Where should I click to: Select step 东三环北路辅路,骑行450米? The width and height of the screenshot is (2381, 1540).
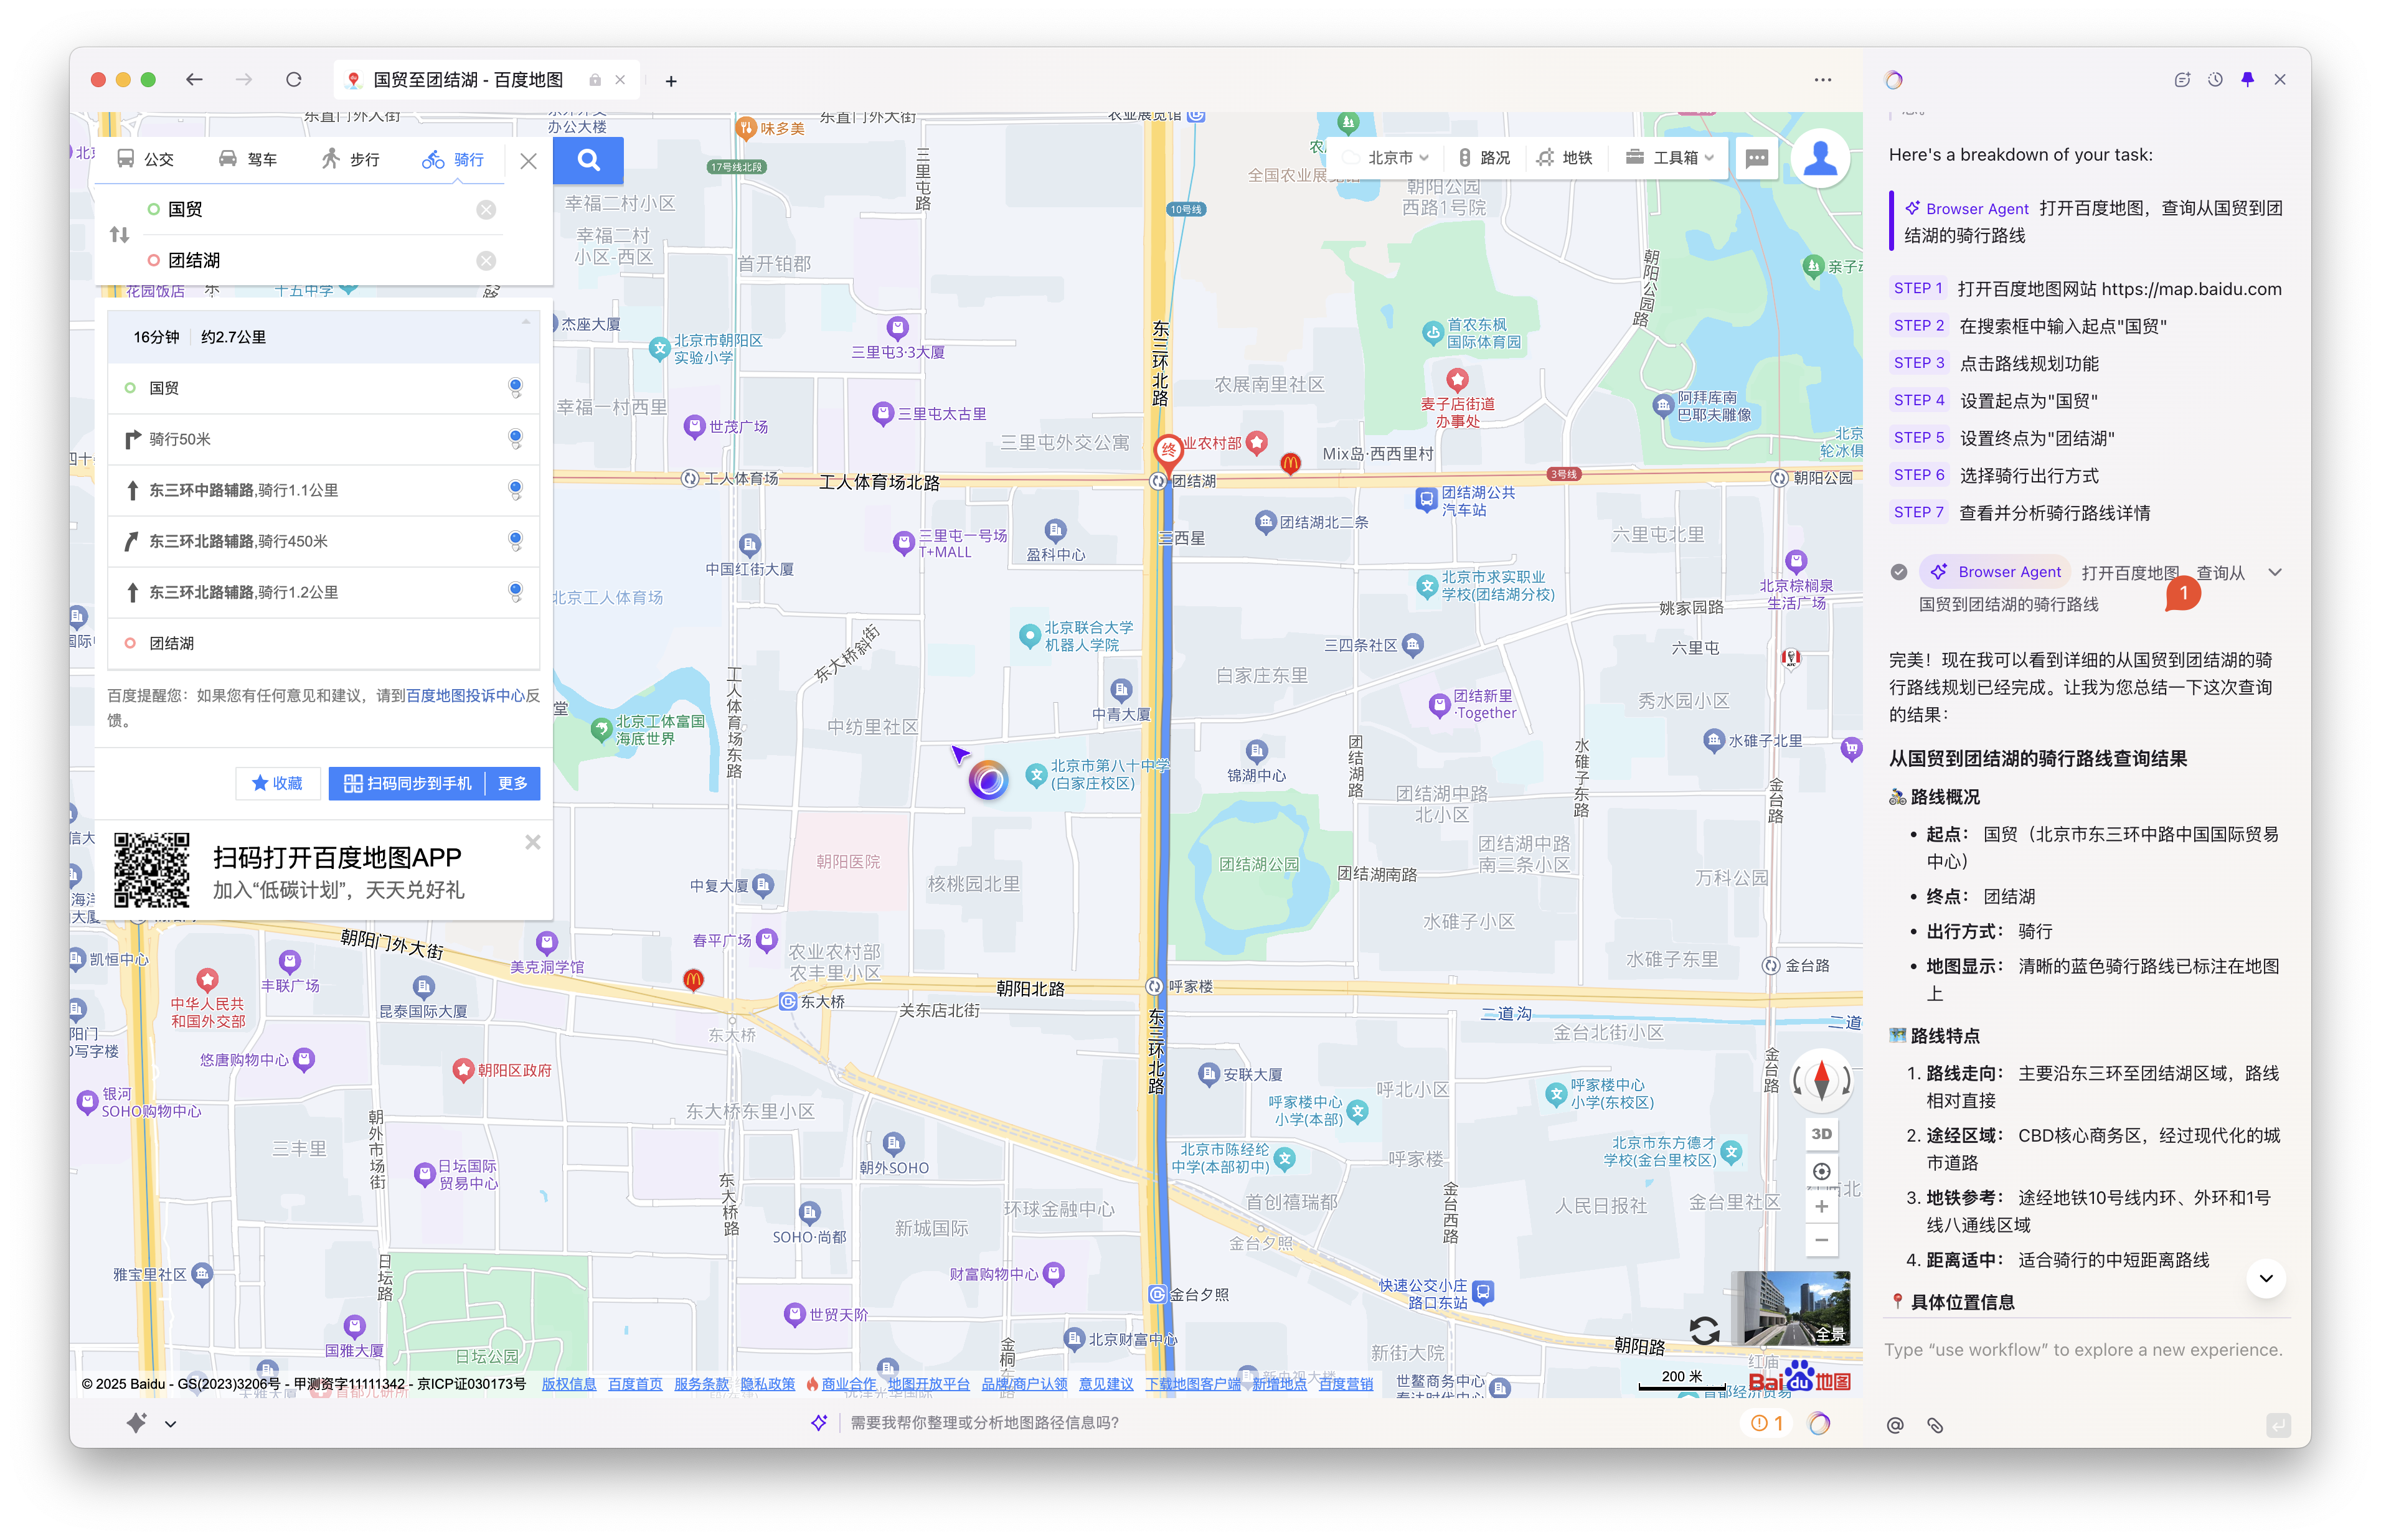tap(324, 542)
